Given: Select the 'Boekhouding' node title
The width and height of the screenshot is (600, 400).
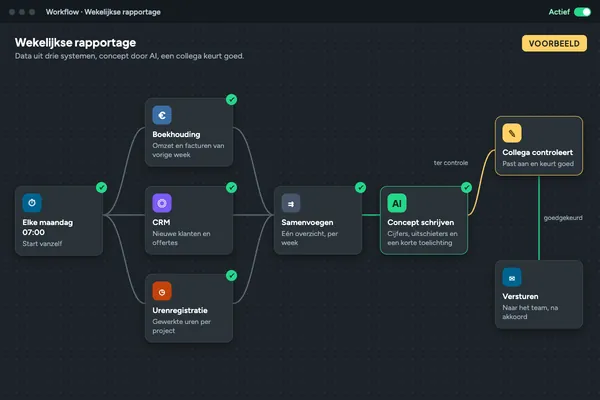Looking at the screenshot, I should [x=176, y=134].
